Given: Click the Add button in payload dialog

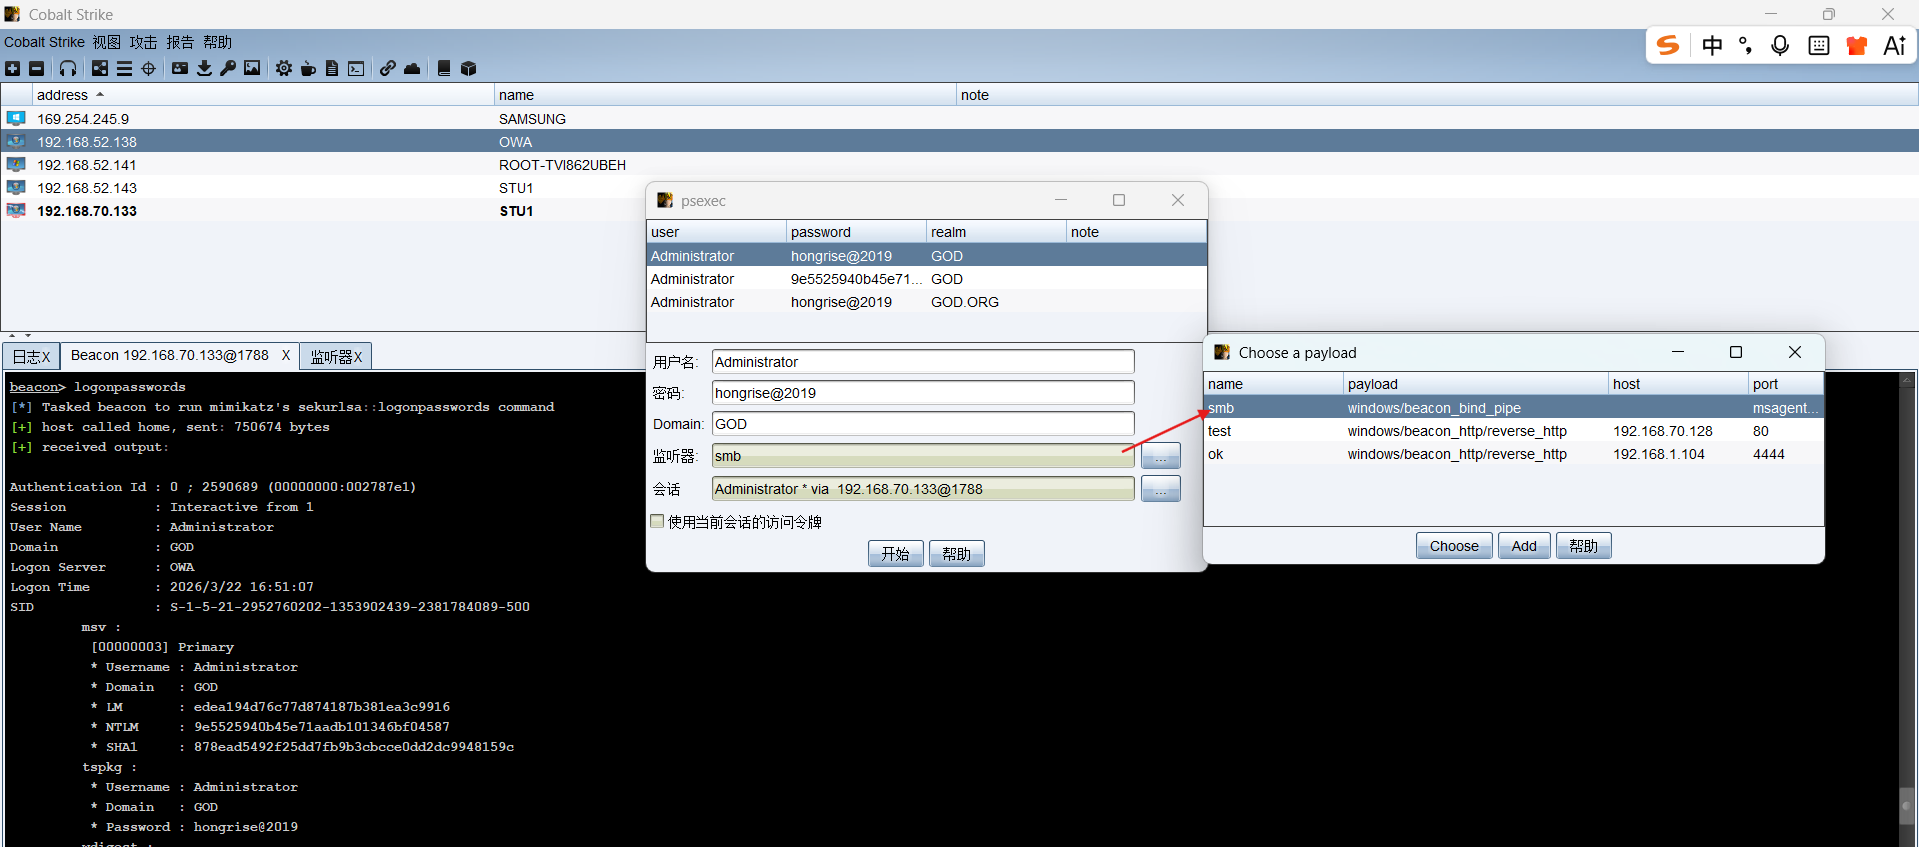Looking at the screenshot, I should click(x=1524, y=546).
